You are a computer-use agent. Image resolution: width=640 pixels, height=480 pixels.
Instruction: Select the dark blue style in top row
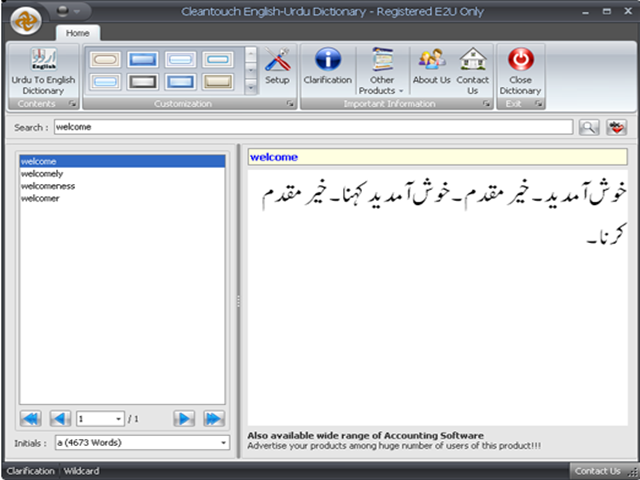click(142, 60)
